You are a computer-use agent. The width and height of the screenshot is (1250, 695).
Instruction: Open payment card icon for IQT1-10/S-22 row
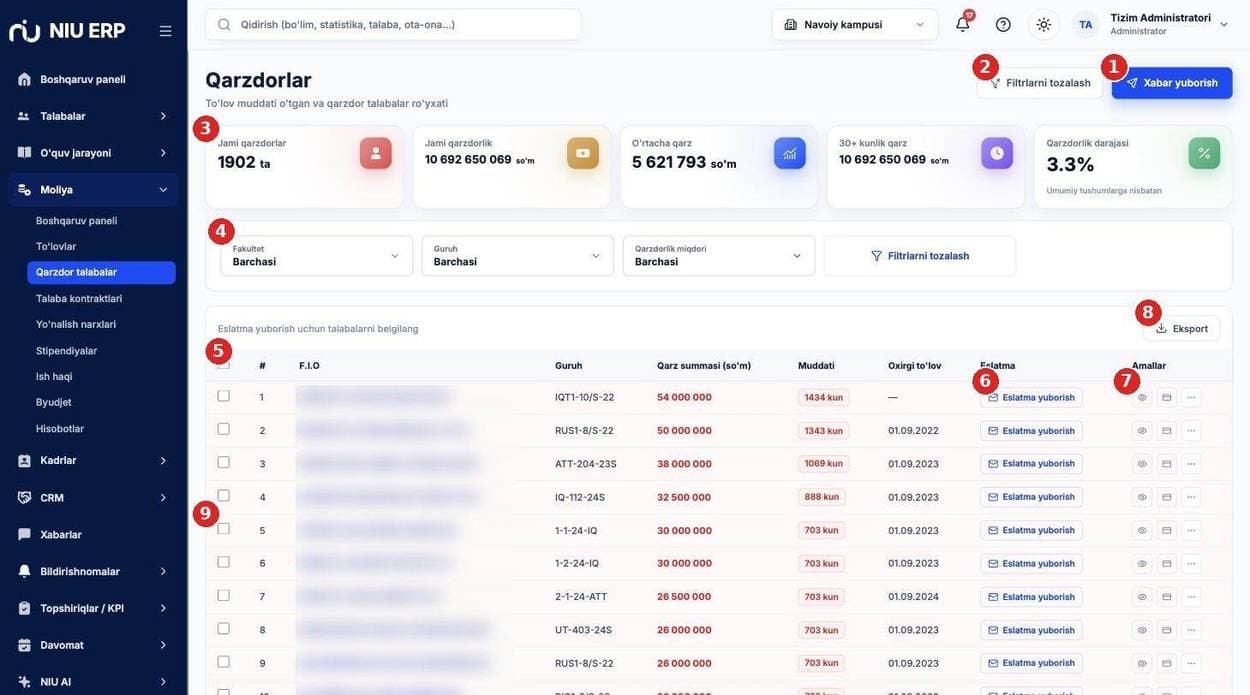click(x=1166, y=397)
